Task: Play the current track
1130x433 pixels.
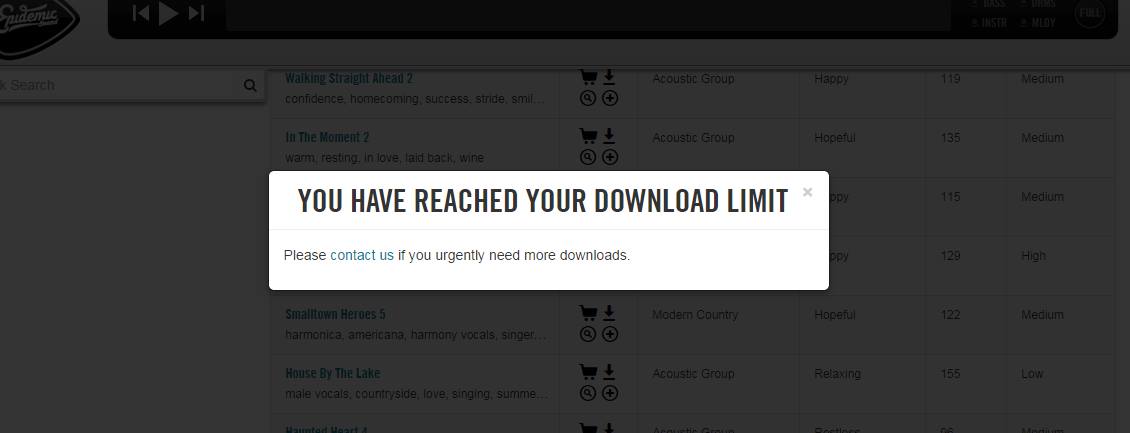Action: pos(168,13)
